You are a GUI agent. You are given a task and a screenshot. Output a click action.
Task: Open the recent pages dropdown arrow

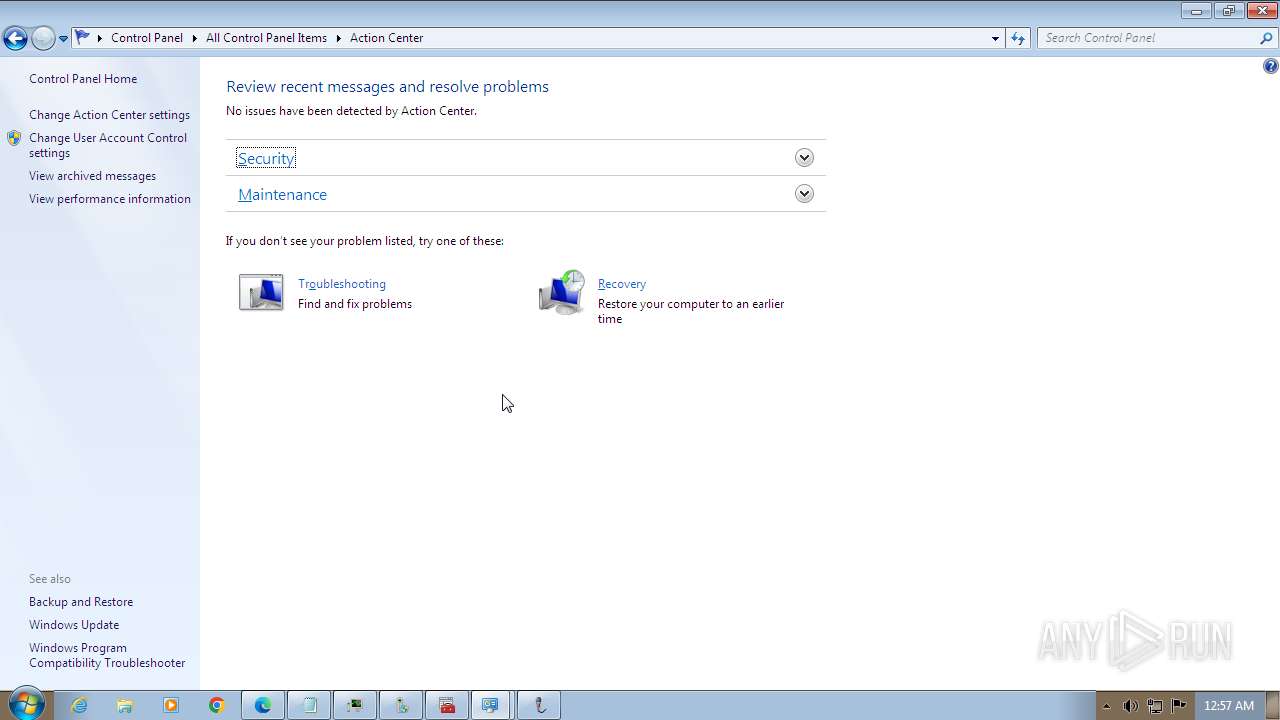[x=63, y=39]
